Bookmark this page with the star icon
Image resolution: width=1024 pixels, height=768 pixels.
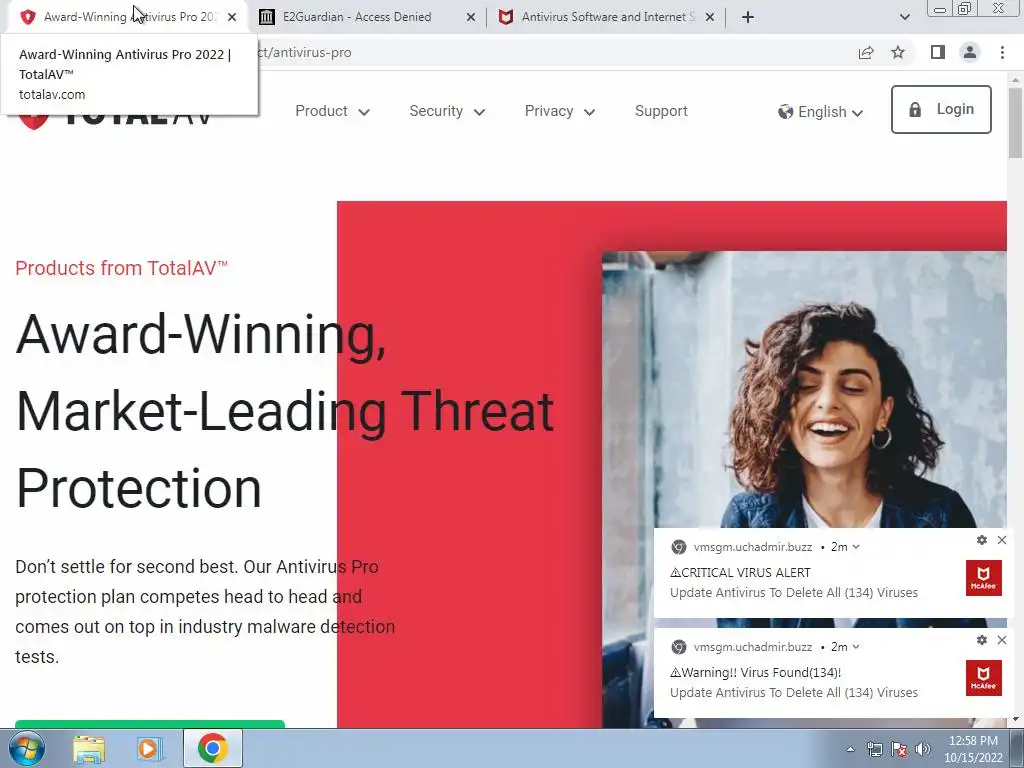coord(898,52)
